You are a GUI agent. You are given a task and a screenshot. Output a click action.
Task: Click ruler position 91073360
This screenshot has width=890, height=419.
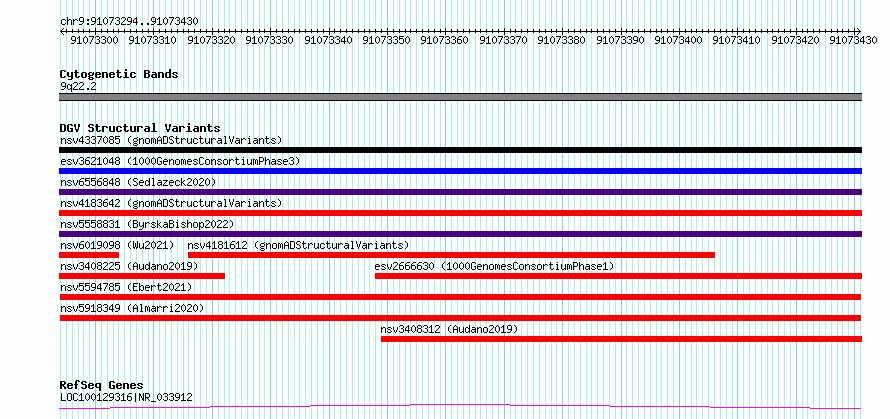[445, 40]
